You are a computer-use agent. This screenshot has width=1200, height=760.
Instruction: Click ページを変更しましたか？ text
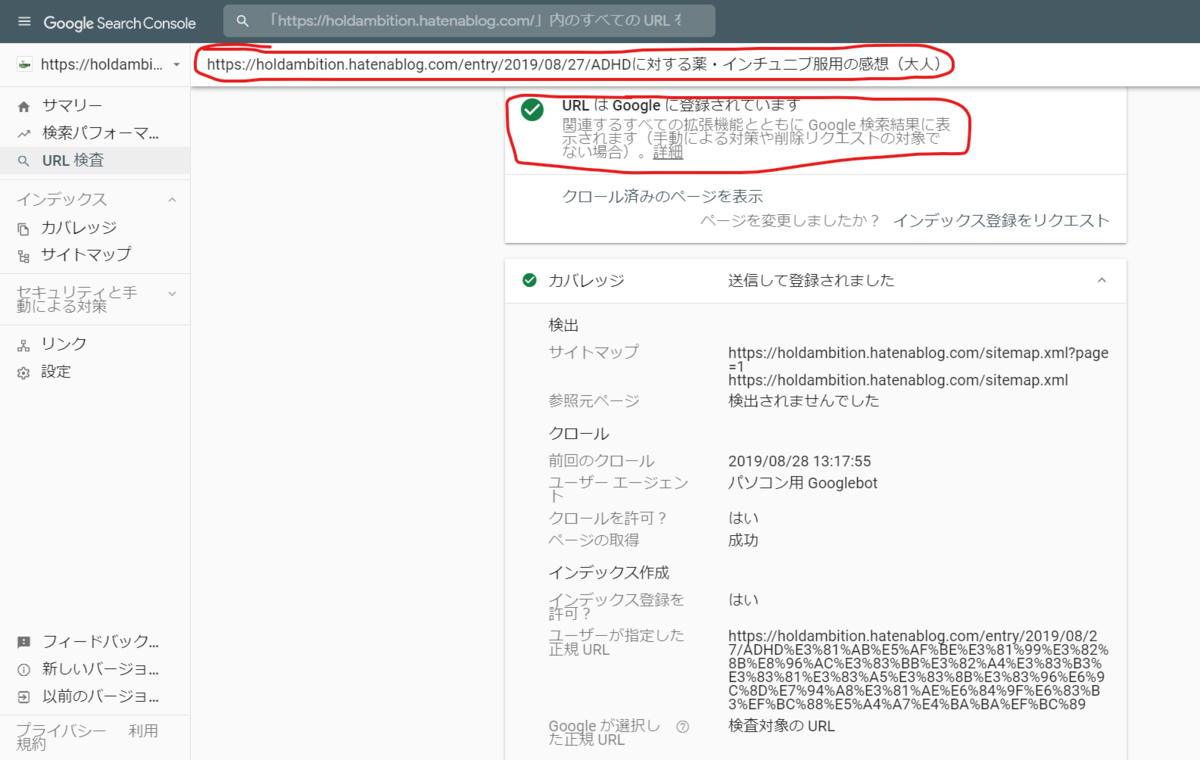click(790, 220)
